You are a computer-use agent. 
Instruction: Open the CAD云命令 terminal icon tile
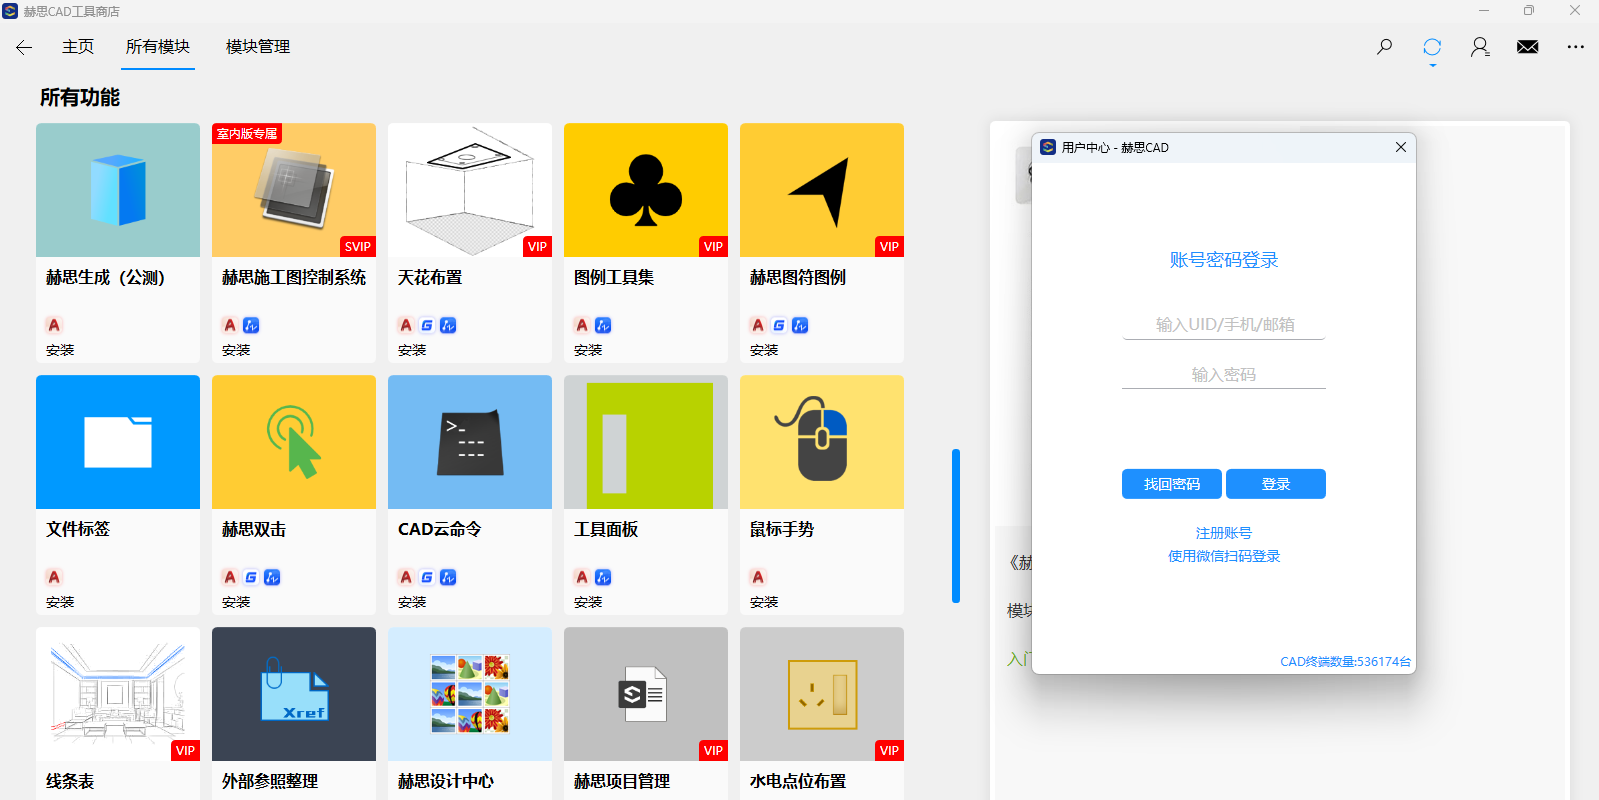coord(470,442)
